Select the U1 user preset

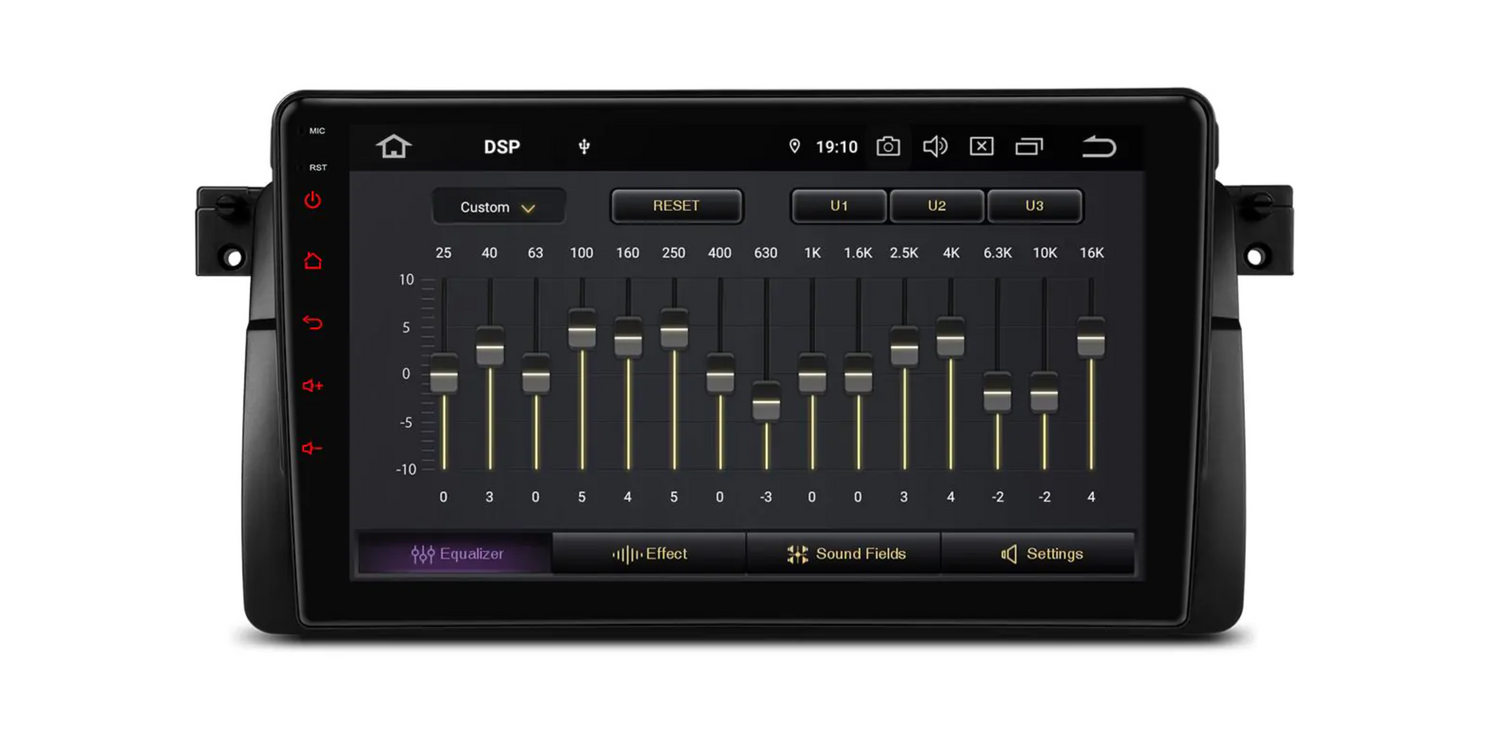click(x=838, y=206)
